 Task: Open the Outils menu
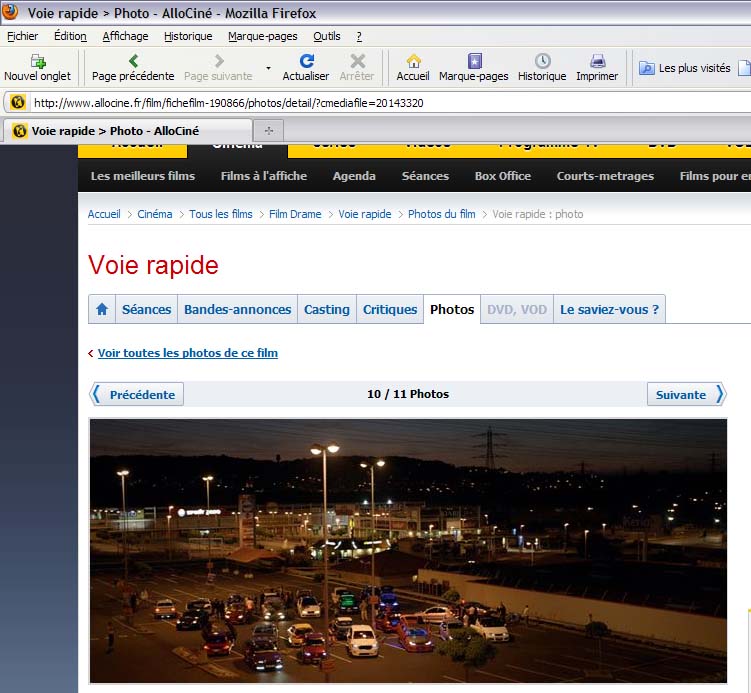point(327,36)
